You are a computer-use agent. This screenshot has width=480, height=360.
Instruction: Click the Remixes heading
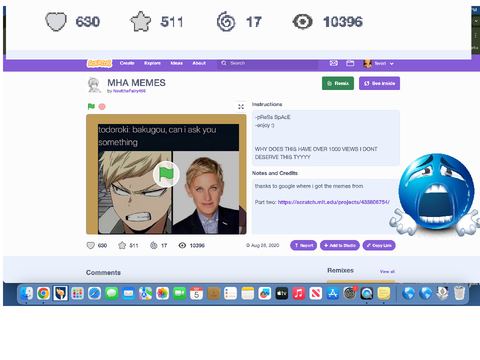(340, 270)
